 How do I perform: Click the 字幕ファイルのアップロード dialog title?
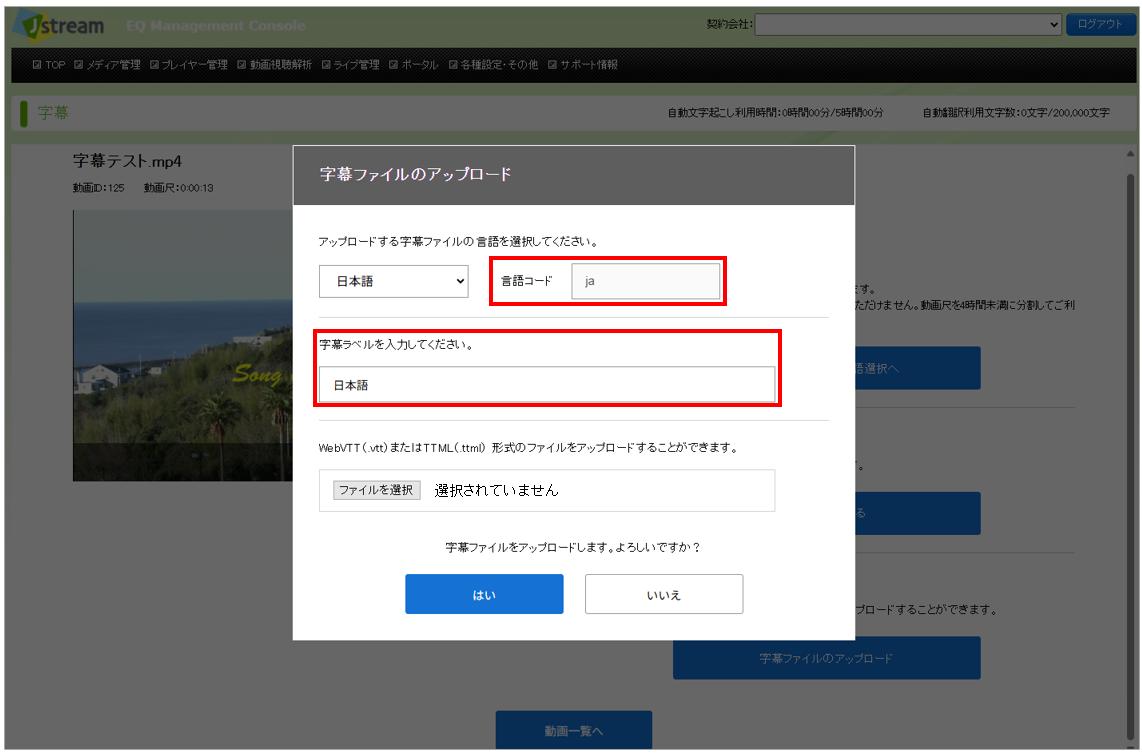coord(416,174)
